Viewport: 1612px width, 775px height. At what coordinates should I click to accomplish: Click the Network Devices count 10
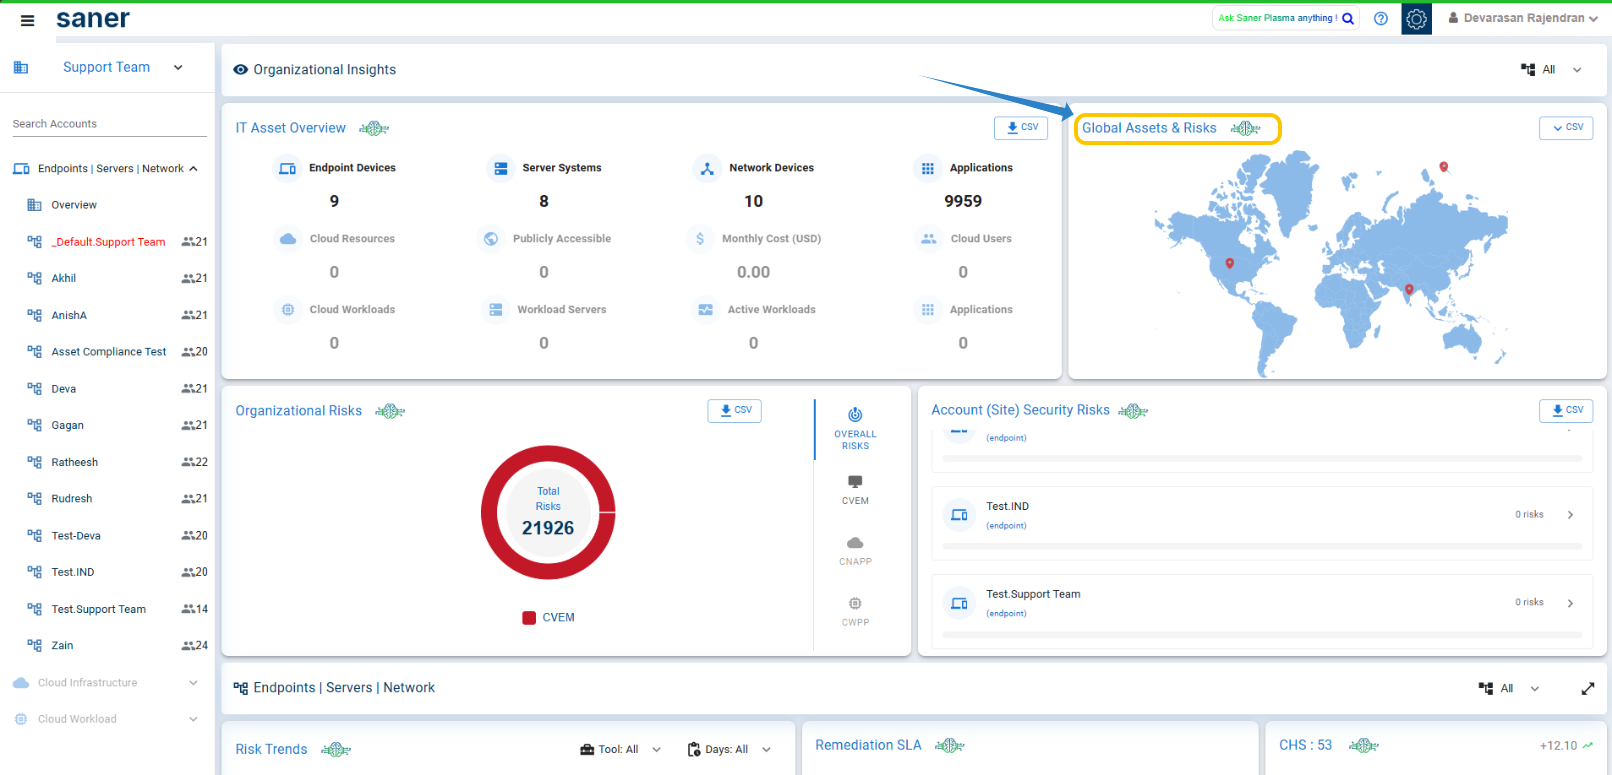coord(754,201)
